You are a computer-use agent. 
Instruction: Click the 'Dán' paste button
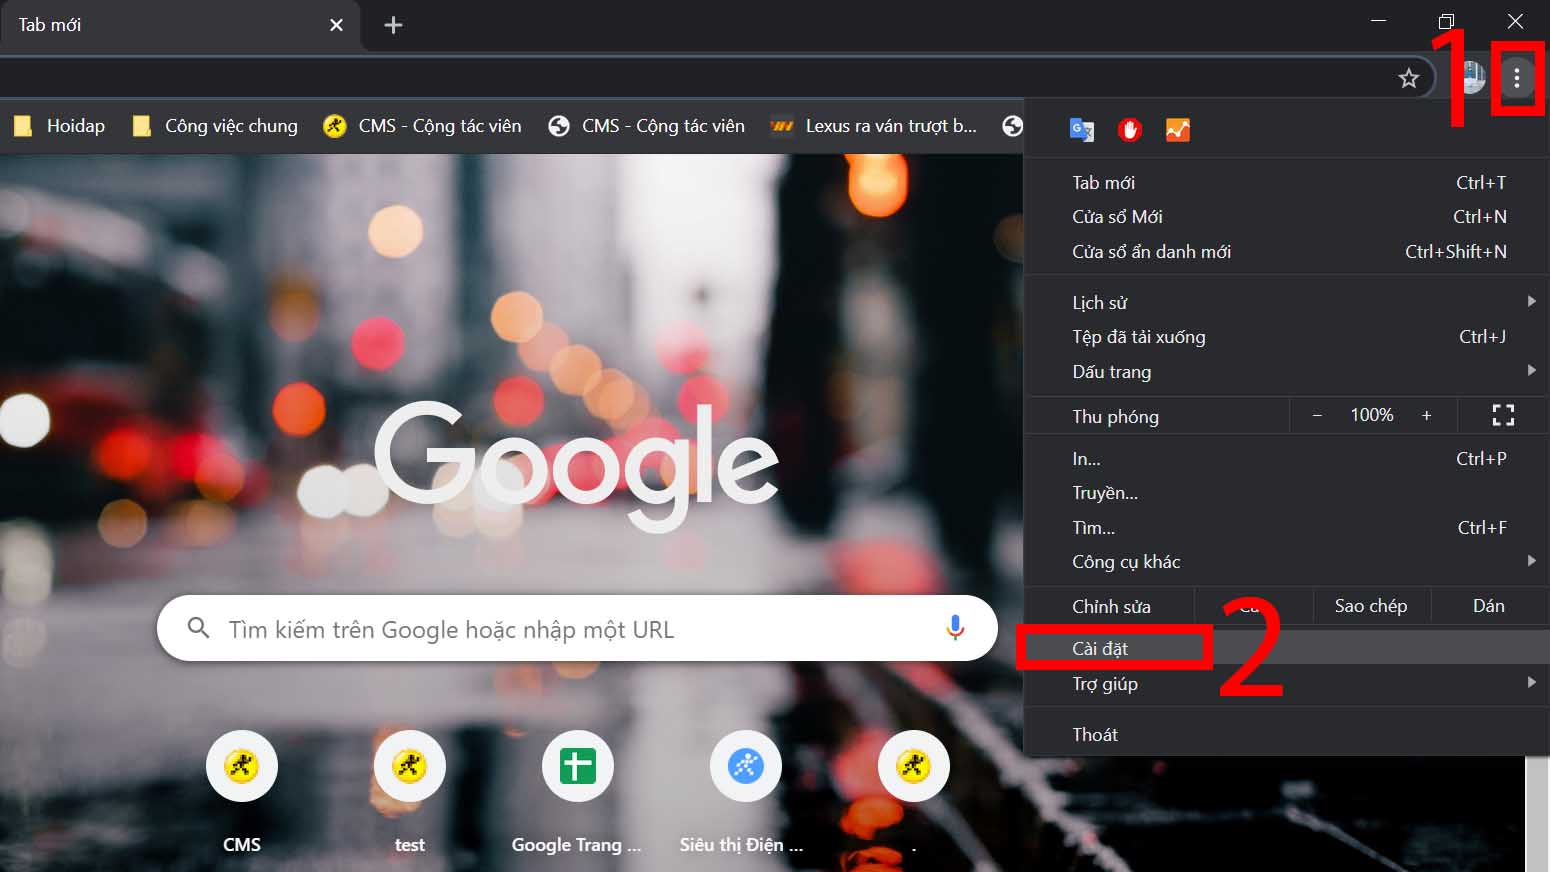[x=1488, y=606]
